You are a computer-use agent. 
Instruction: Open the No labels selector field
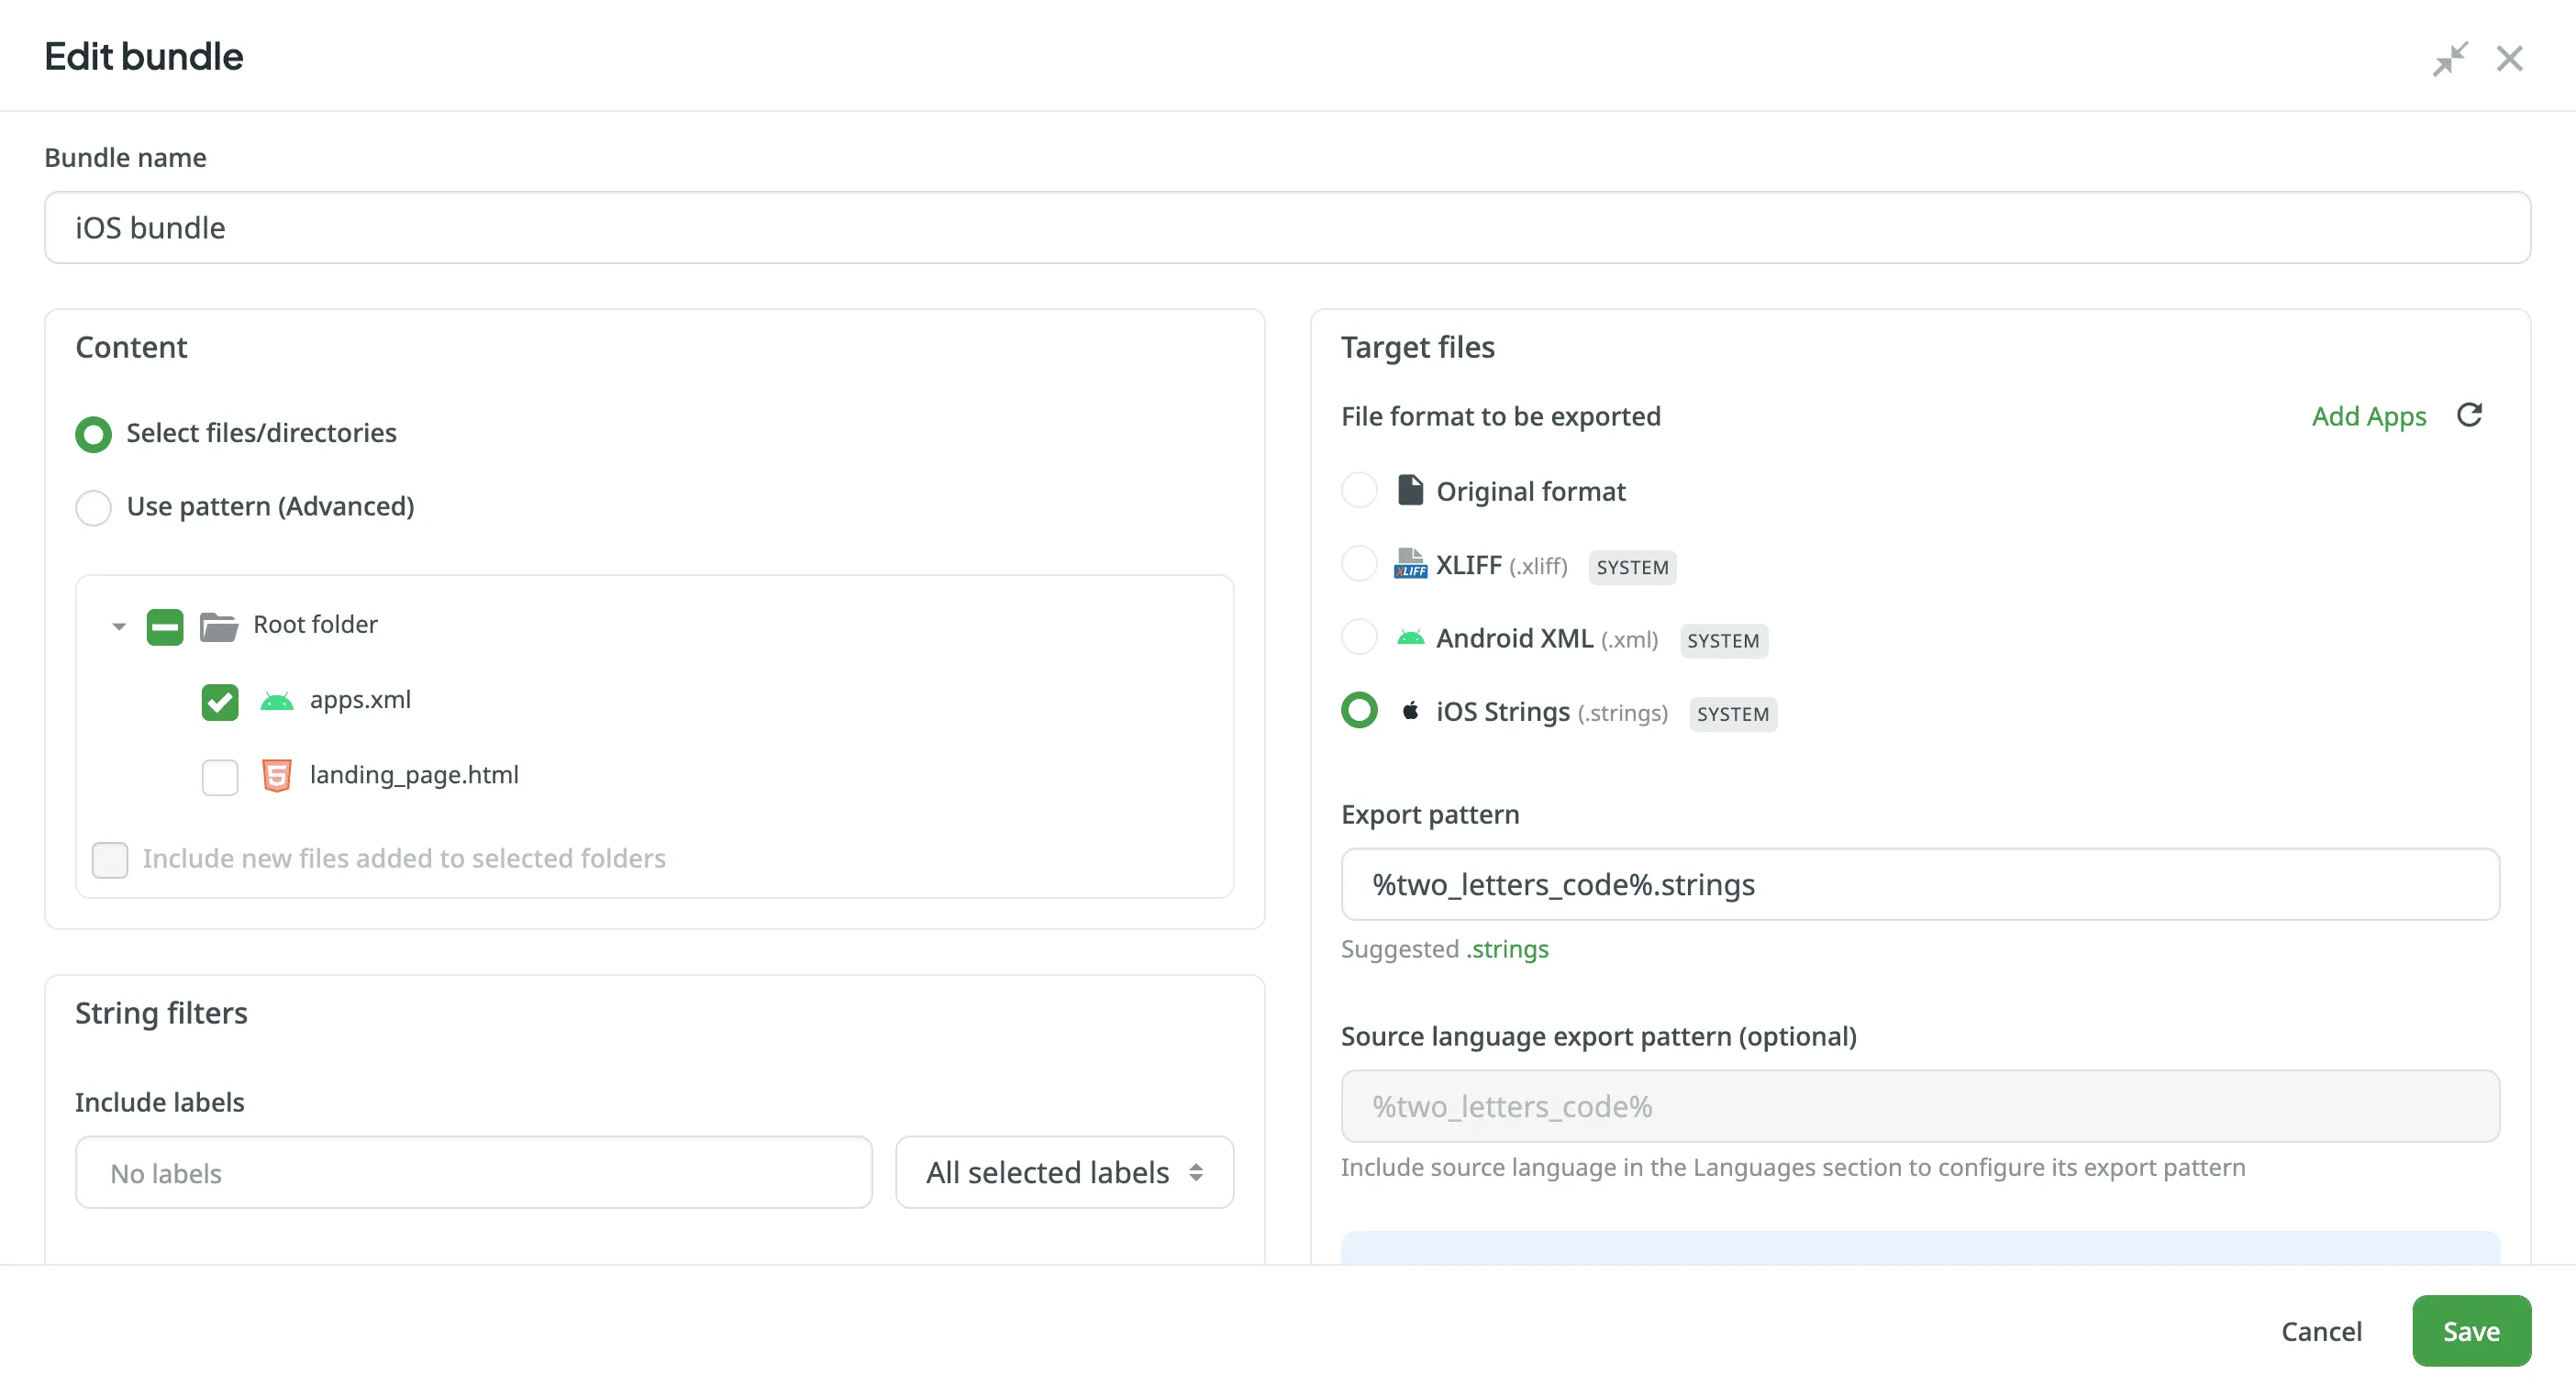coord(473,1172)
